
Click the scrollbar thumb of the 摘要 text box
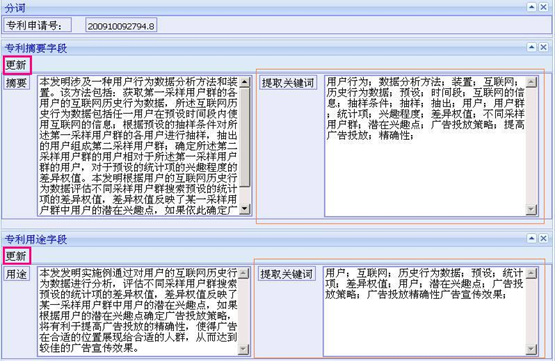pos(244,137)
